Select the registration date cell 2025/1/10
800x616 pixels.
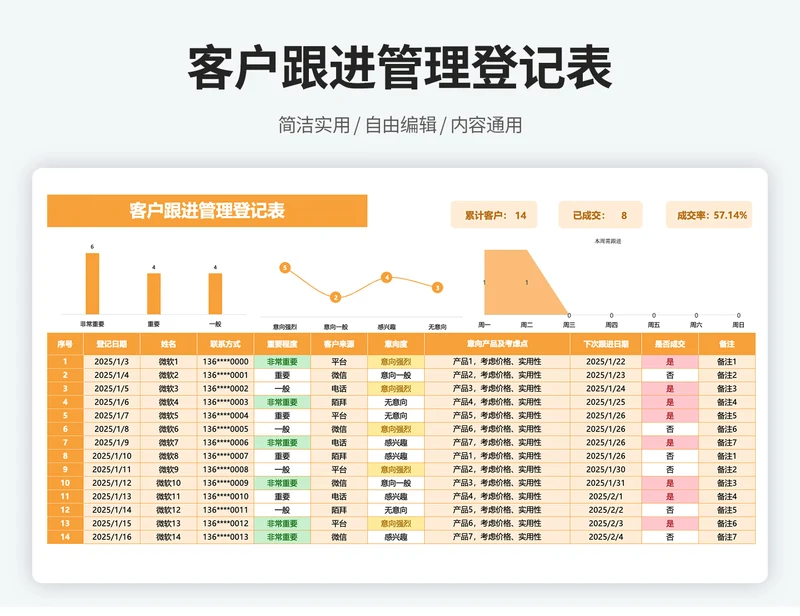(112, 456)
